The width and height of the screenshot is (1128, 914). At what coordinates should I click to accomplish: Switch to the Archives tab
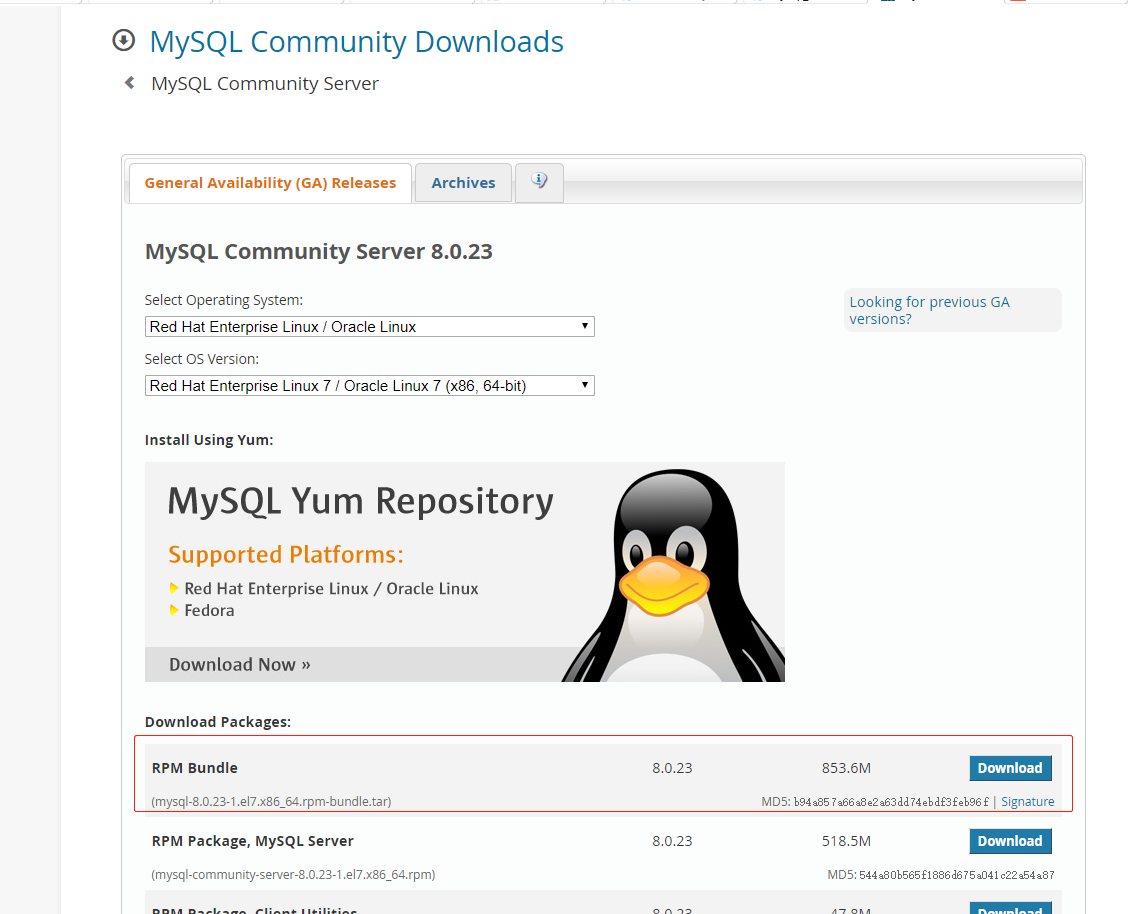pos(463,183)
